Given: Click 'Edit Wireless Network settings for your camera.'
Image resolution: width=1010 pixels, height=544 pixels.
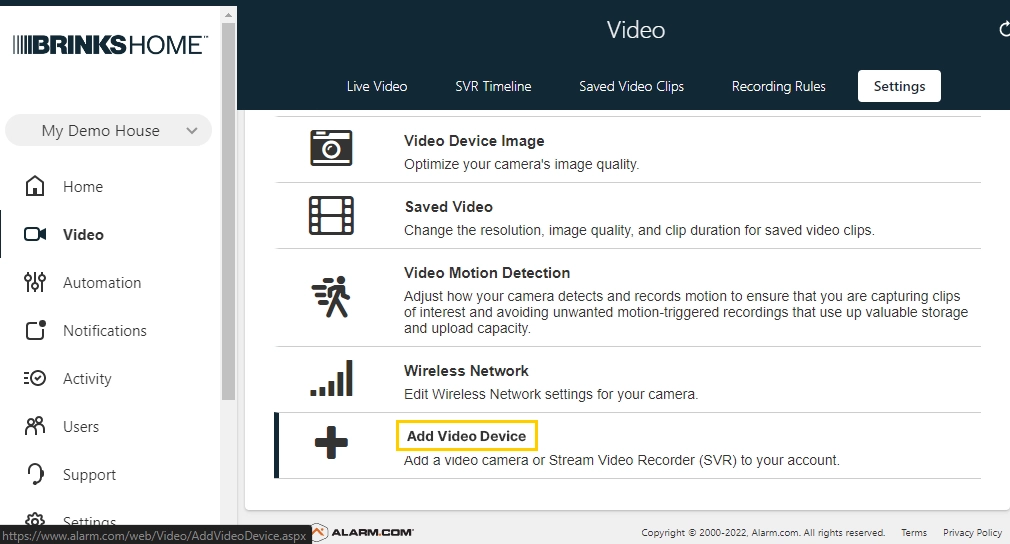Looking at the screenshot, I should tap(551, 394).
